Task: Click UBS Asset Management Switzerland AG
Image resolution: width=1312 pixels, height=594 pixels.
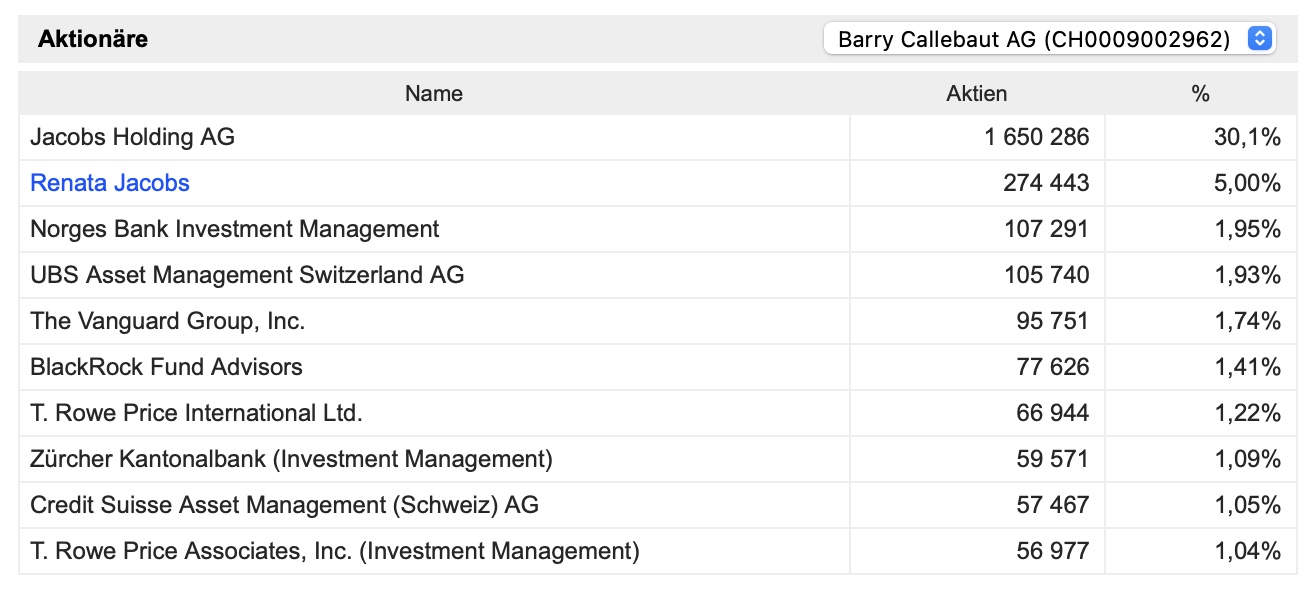Action: [x=247, y=275]
